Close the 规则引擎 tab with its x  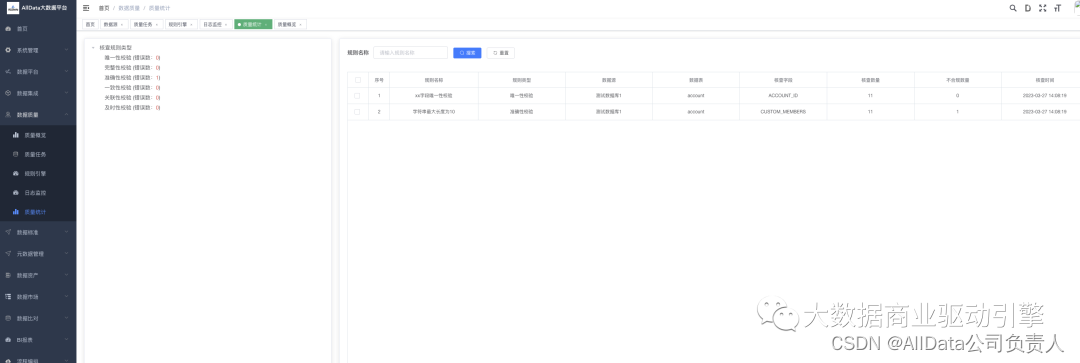coord(191,25)
